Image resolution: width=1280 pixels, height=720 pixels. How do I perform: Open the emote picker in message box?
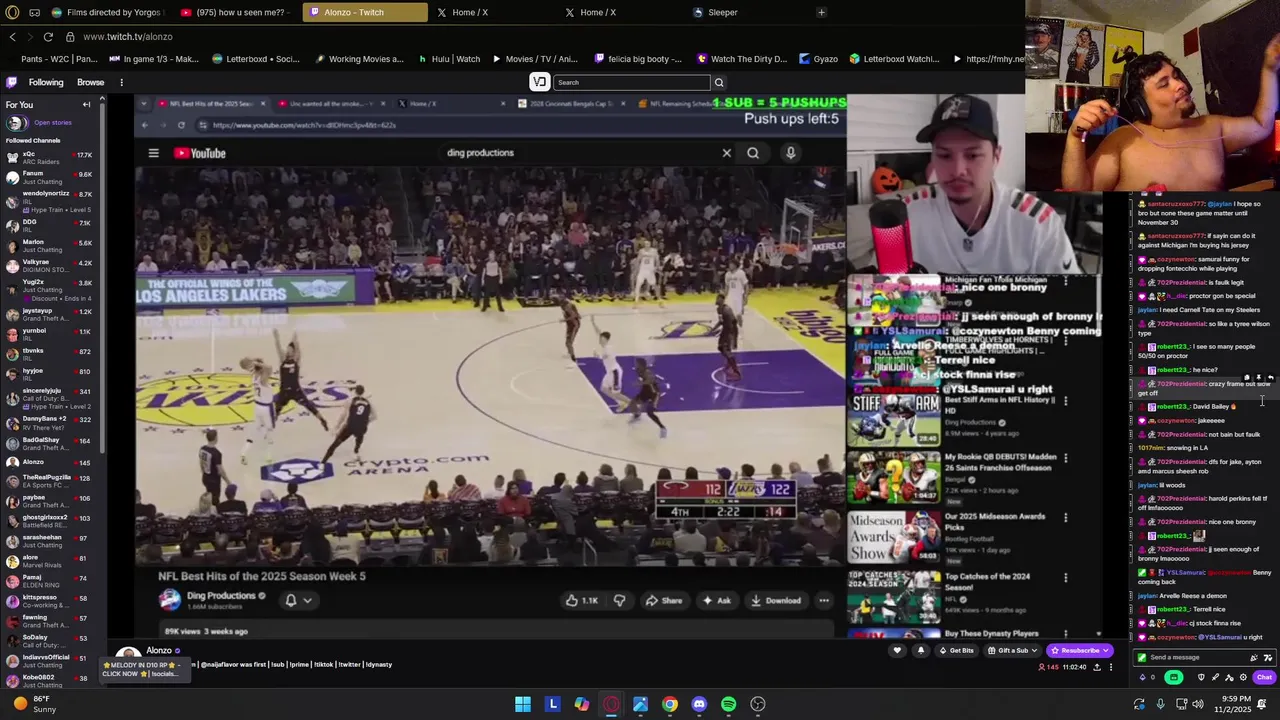1268,657
